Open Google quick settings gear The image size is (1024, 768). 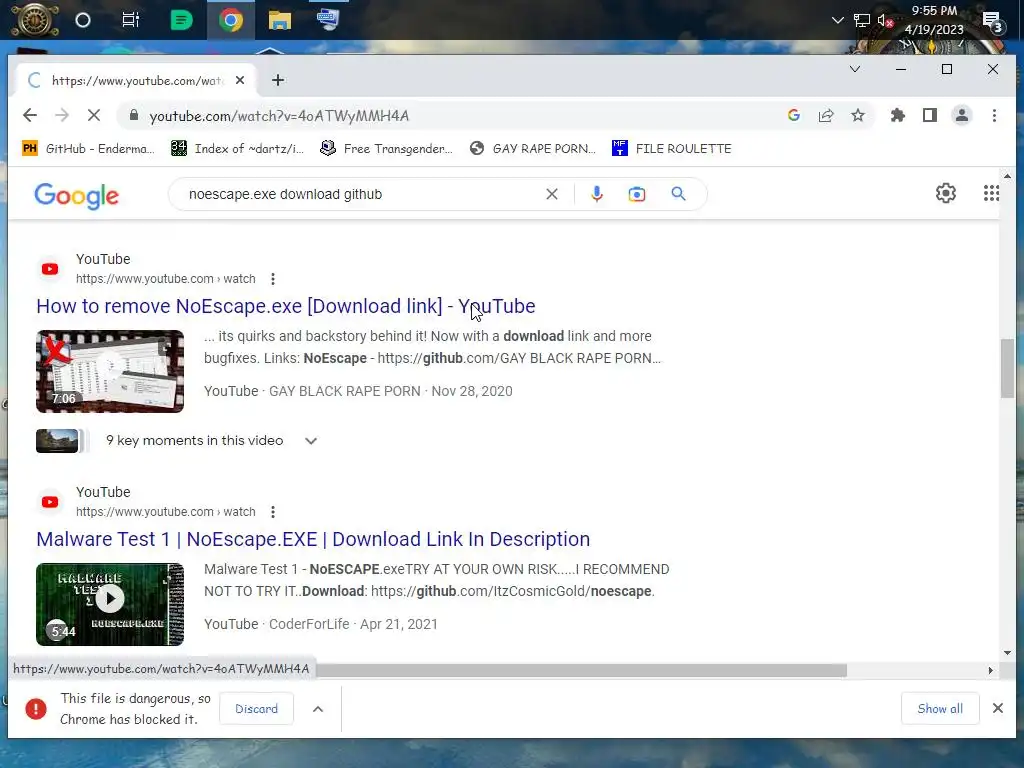click(x=946, y=193)
